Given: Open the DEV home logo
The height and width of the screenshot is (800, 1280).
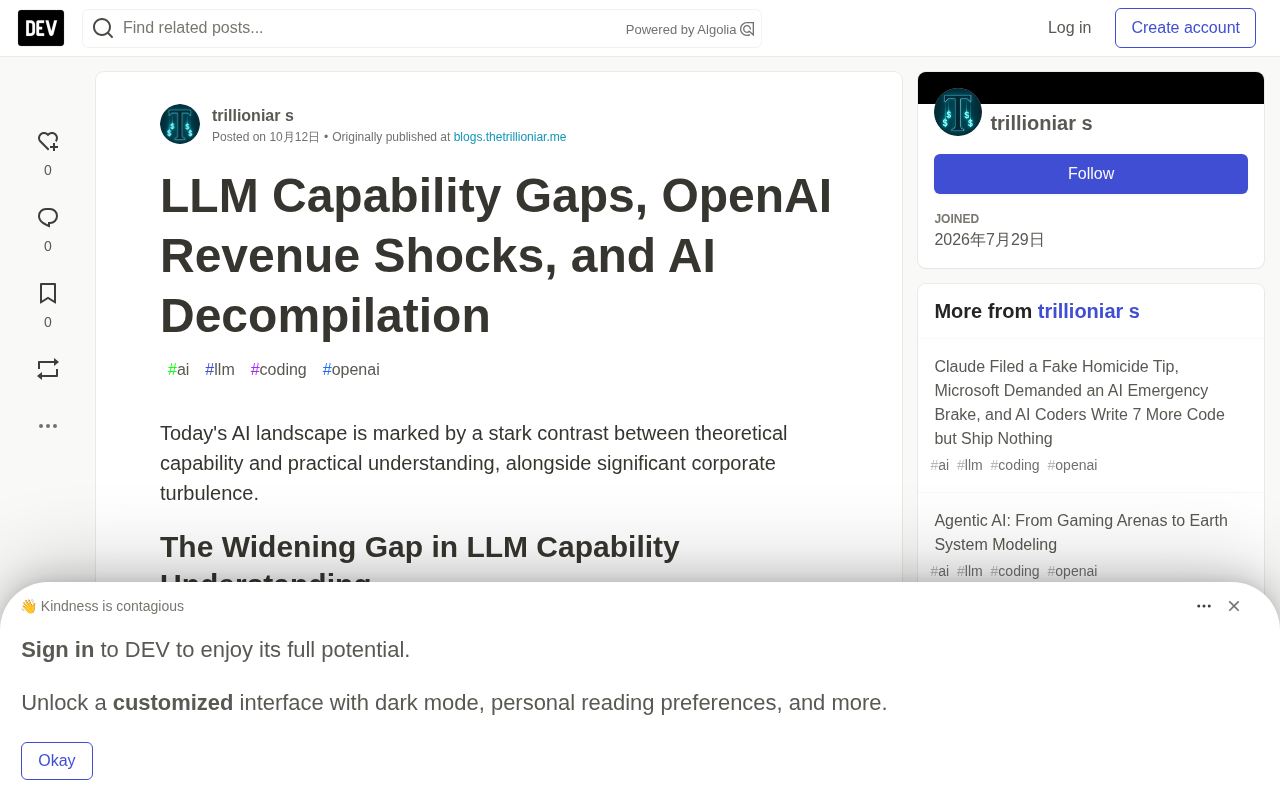Looking at the screenshot, I should (x=41, y=28).
